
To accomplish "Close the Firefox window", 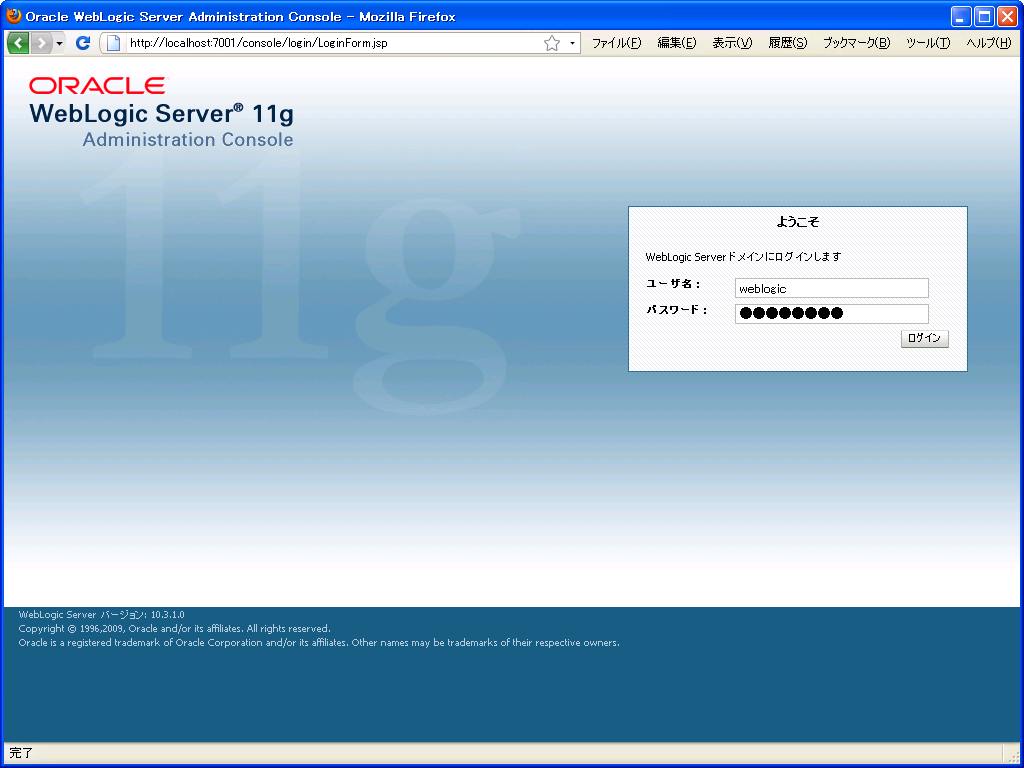I will tap(1007, 16).
